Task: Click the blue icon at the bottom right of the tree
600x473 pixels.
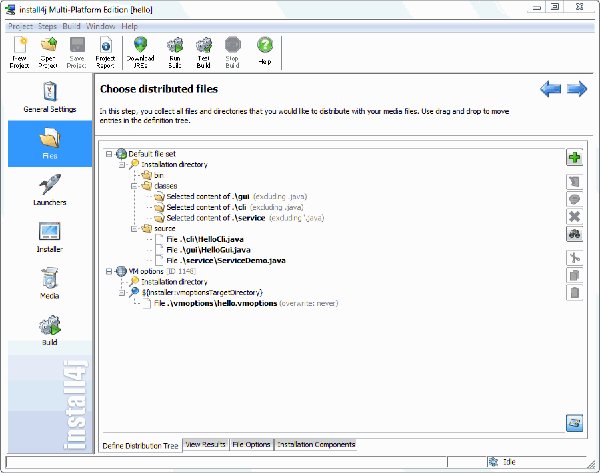Action: [x=574, y=423]
